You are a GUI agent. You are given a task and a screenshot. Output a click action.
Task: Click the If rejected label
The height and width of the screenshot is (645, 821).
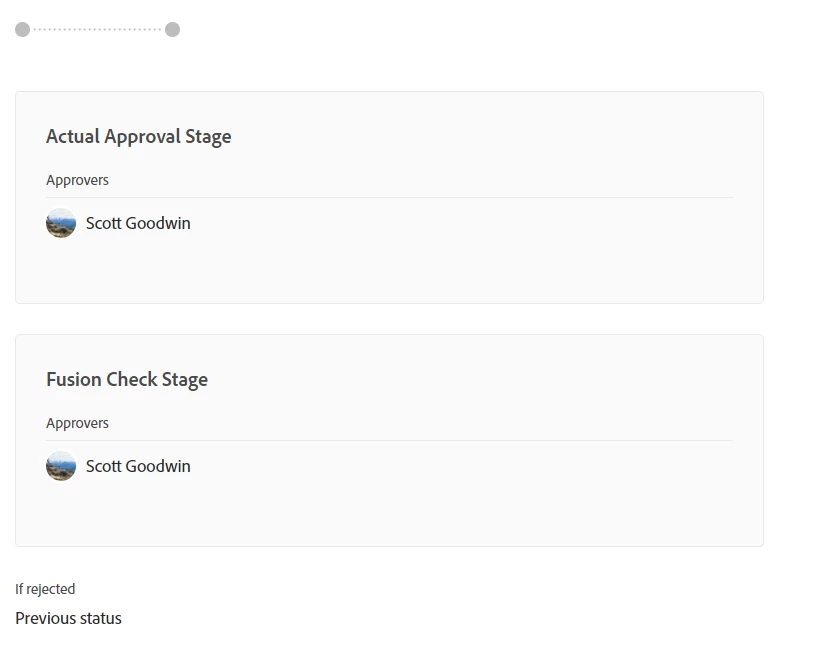coord(45,589)
